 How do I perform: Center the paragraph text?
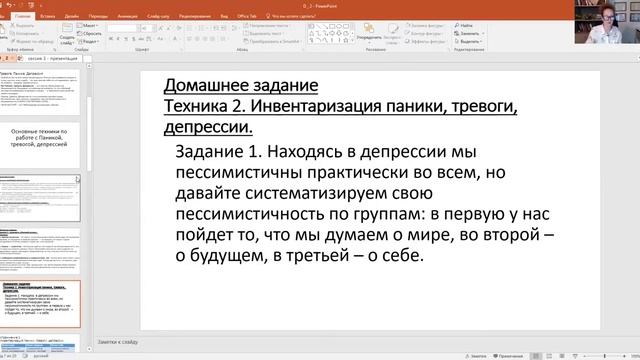coord(197,39)
